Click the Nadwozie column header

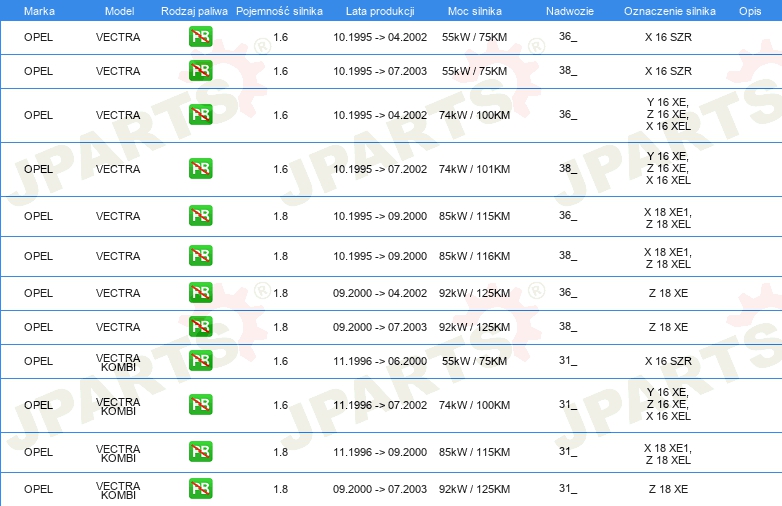[x=570, y=11]
